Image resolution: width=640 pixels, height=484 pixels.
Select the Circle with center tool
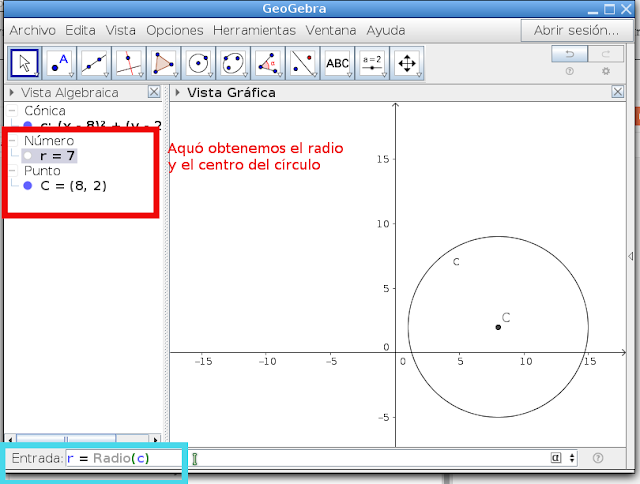point(198,63)
